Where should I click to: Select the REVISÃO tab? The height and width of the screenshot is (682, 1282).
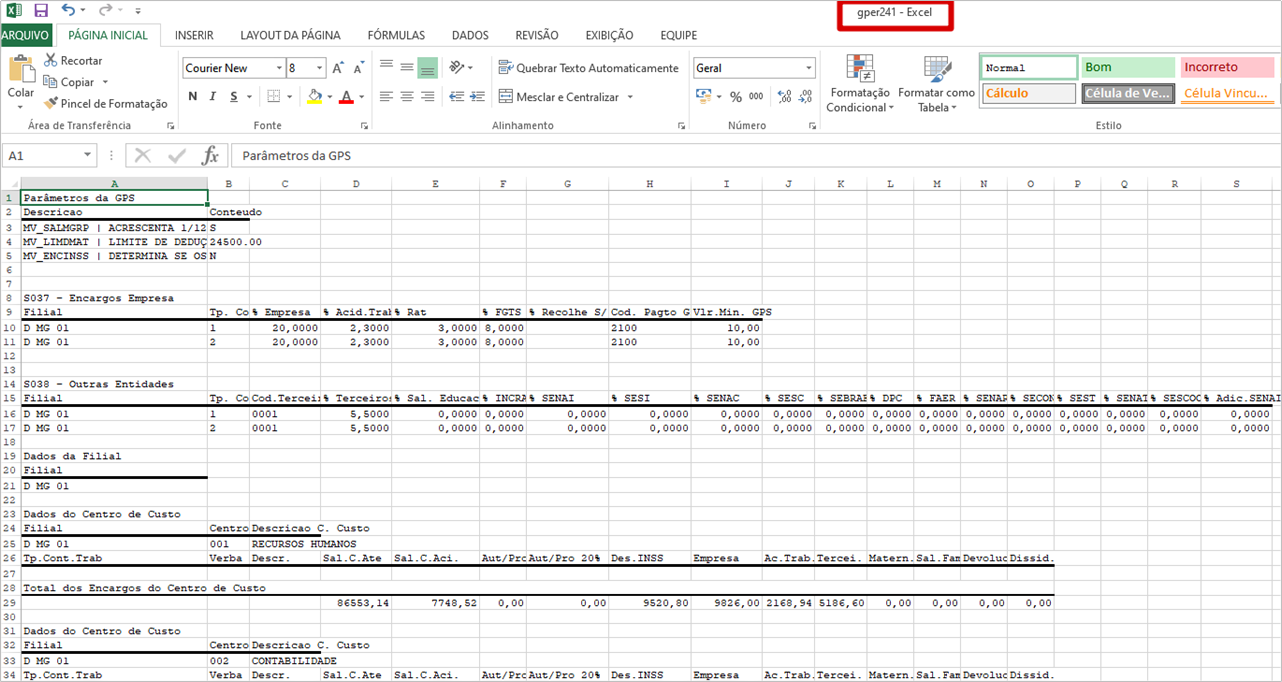(537, 35)
